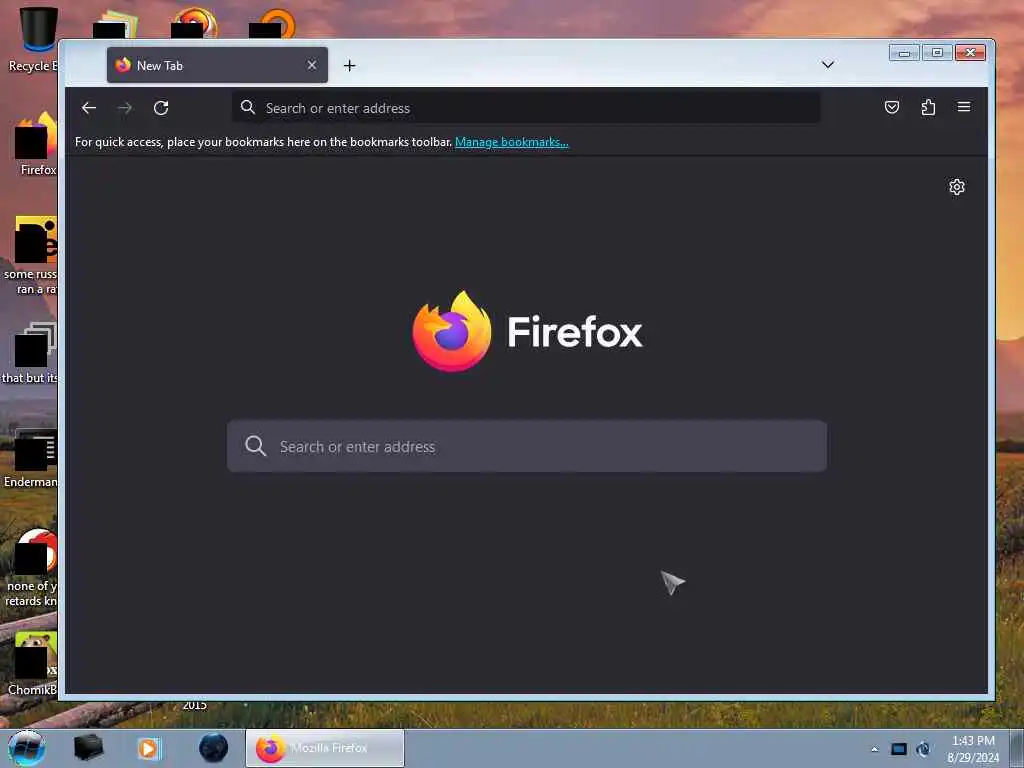Select the 'some russ' desktop icon
Viewport: 1024px width, 768px height.
click(31, 255)
